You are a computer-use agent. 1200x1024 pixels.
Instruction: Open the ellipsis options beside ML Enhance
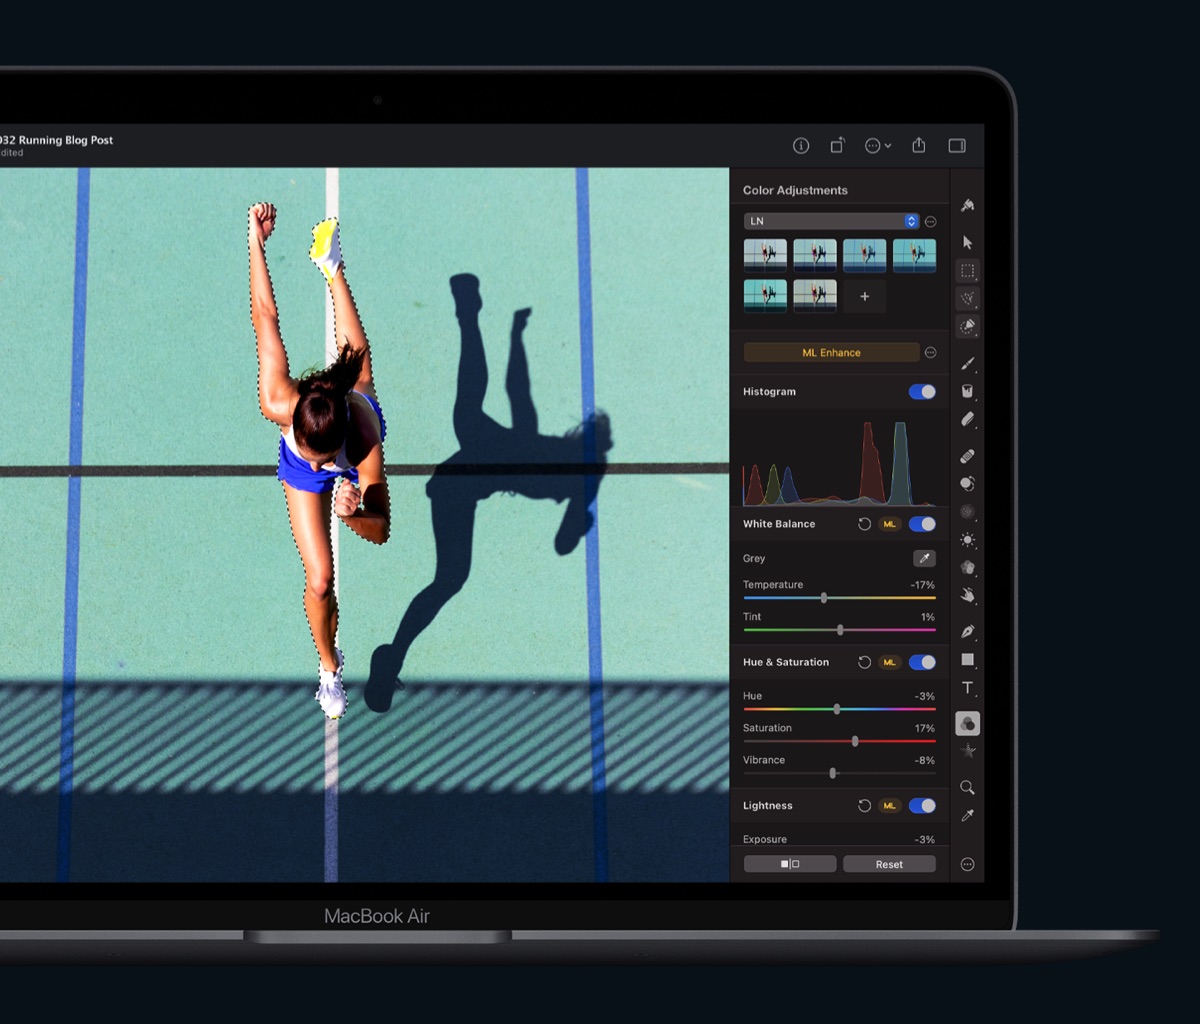coord(930,352)
